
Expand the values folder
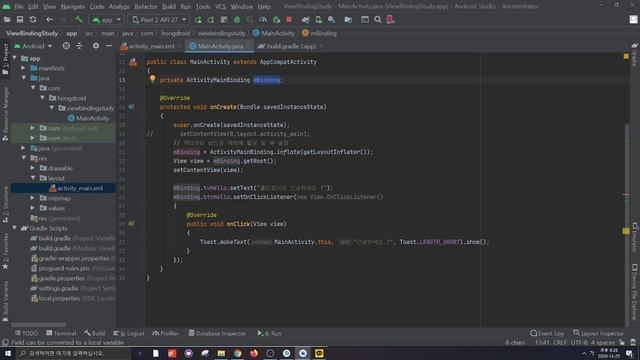point(33,208)
